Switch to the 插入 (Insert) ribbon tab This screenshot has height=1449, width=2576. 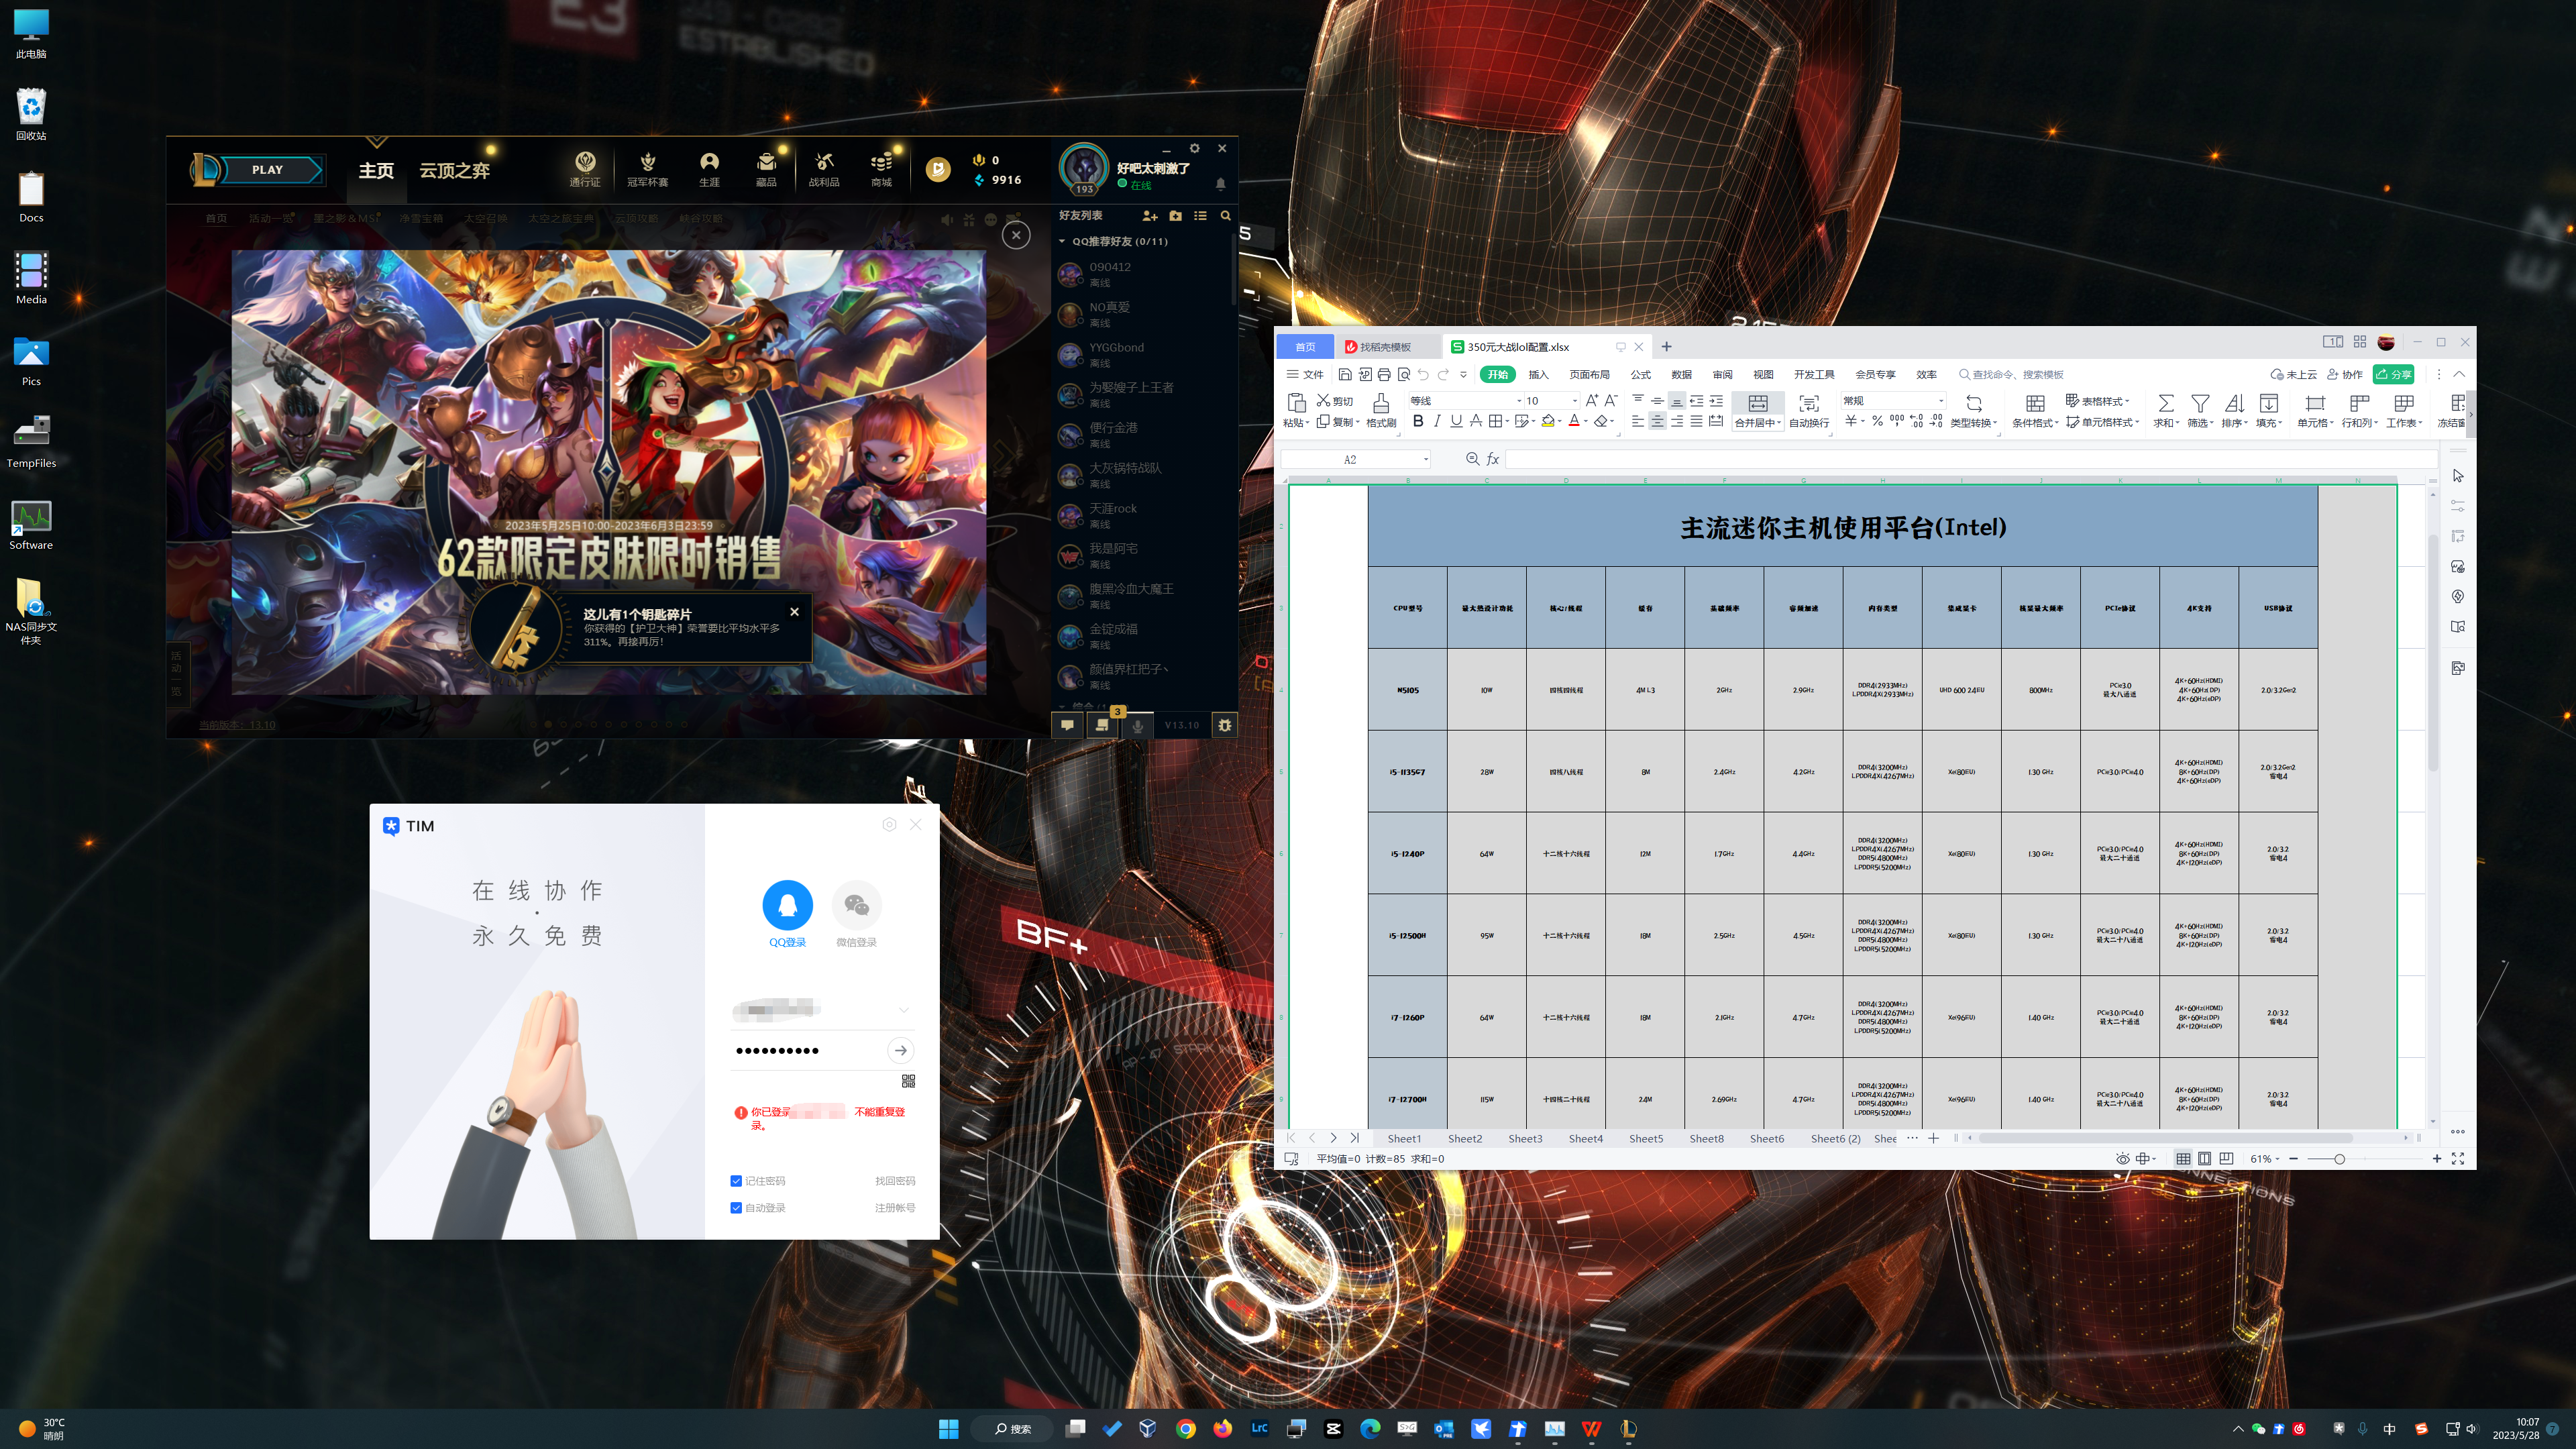tap(1538, 375)
